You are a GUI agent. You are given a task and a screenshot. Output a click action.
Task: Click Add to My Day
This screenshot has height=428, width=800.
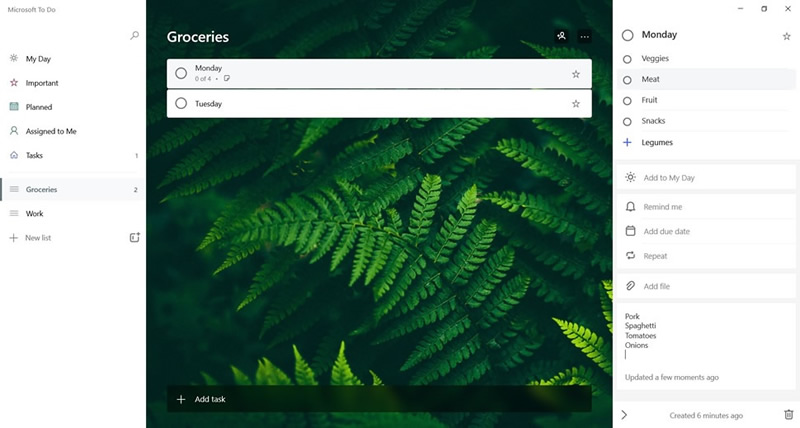click(x=706, y=178)
